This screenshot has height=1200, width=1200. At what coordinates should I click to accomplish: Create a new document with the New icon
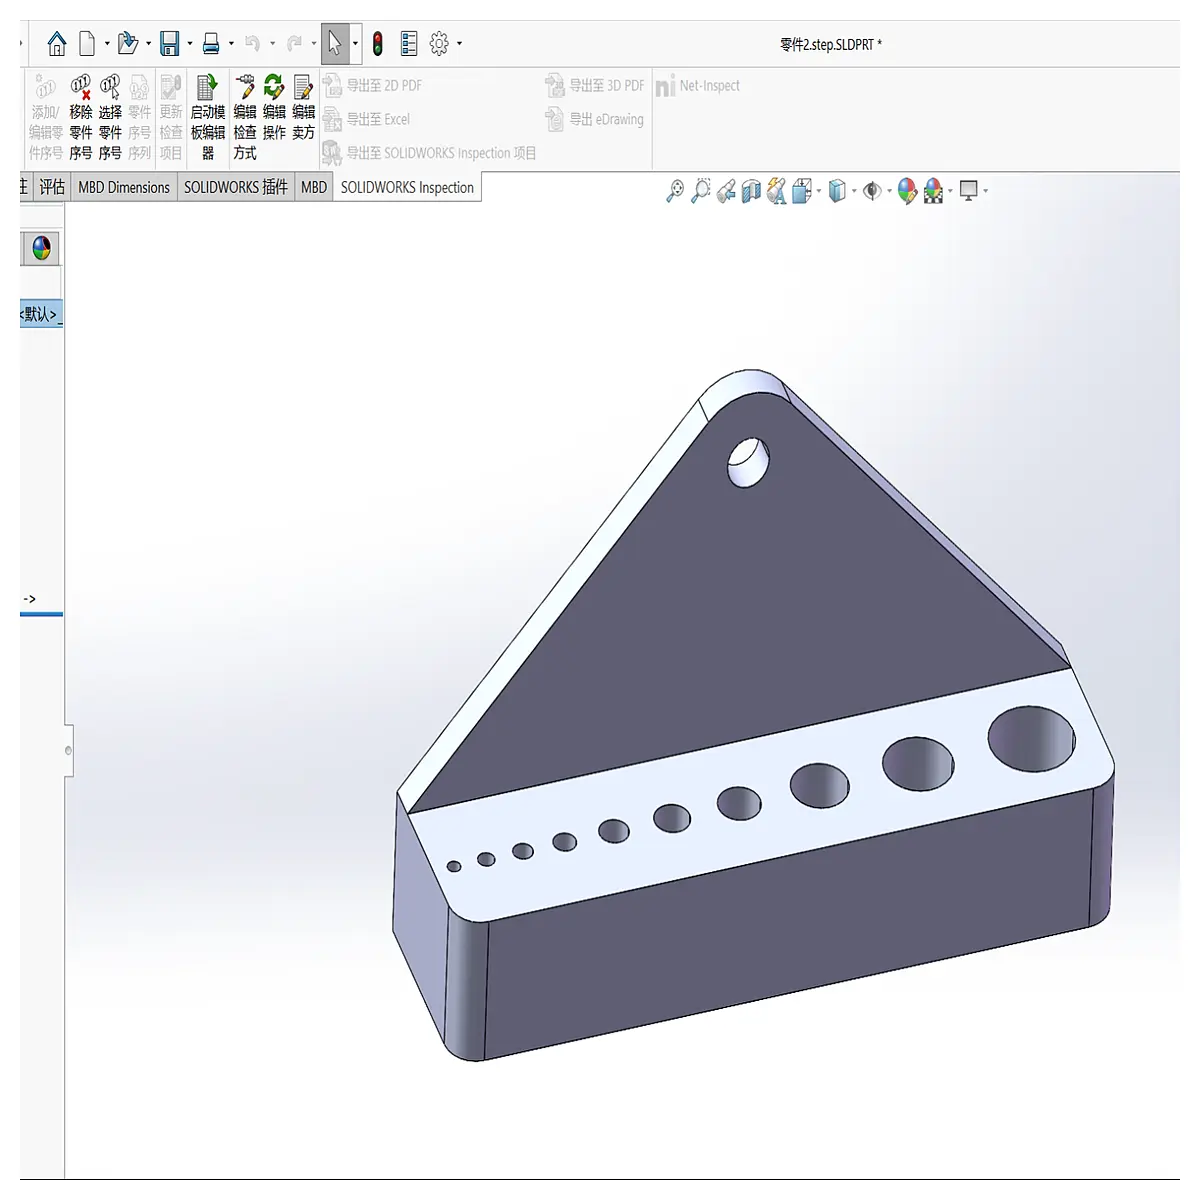88,43
